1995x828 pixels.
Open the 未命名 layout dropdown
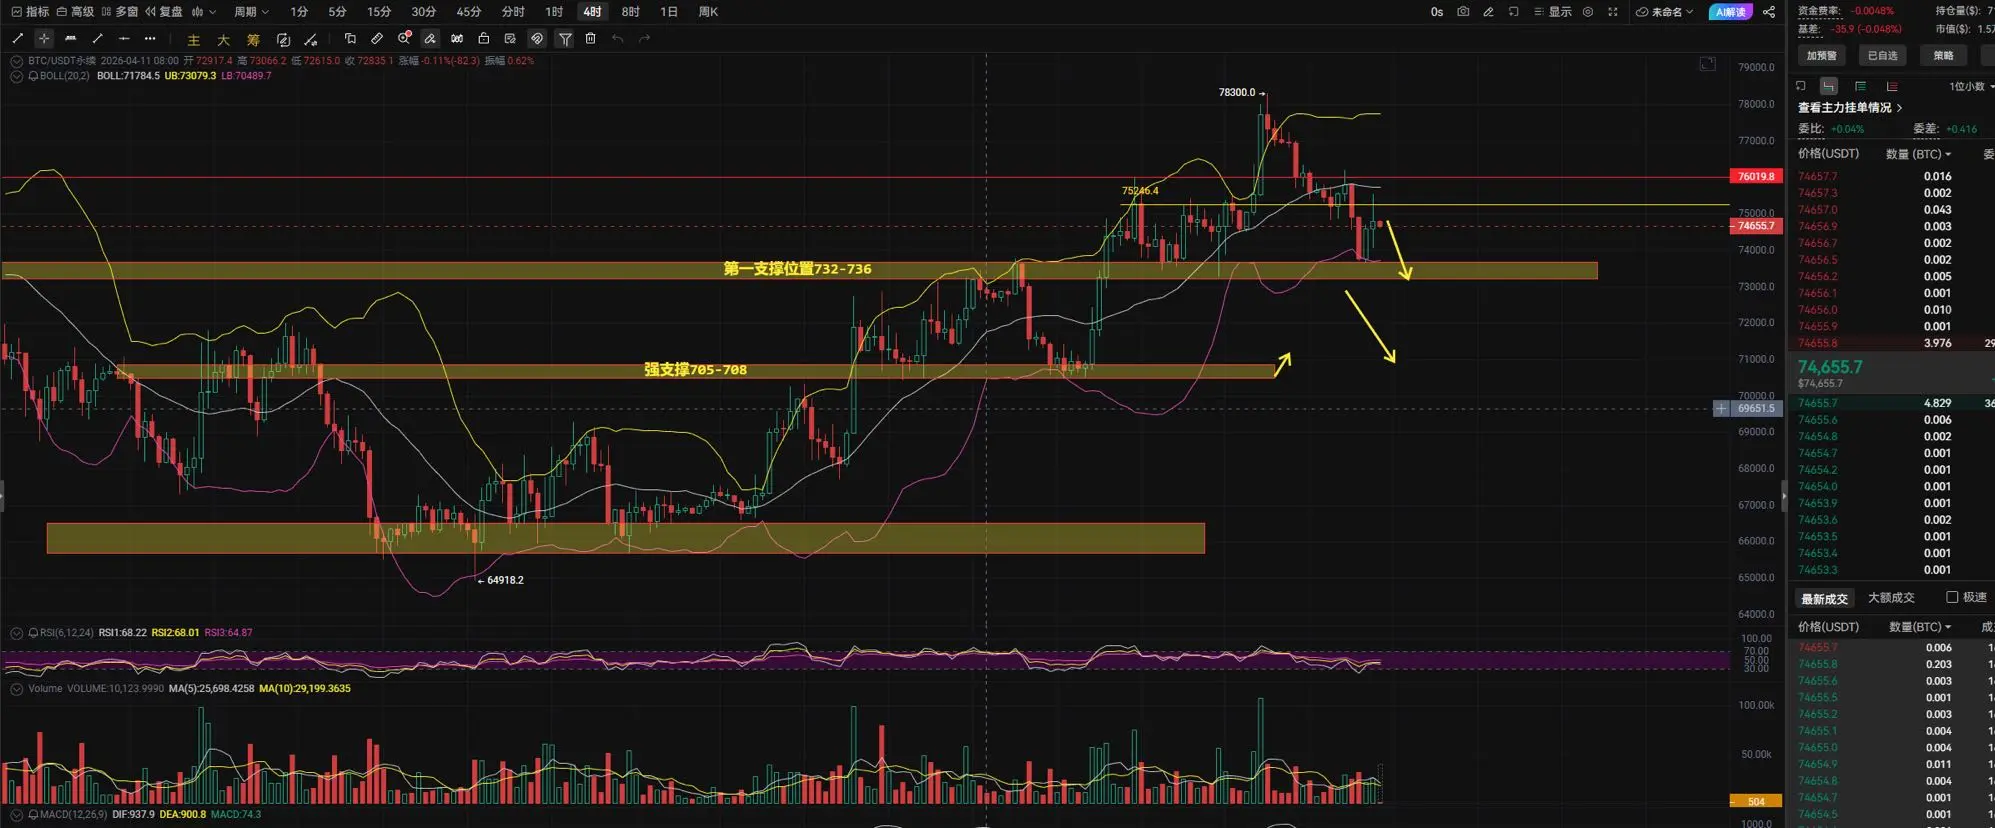point(1665,12)
